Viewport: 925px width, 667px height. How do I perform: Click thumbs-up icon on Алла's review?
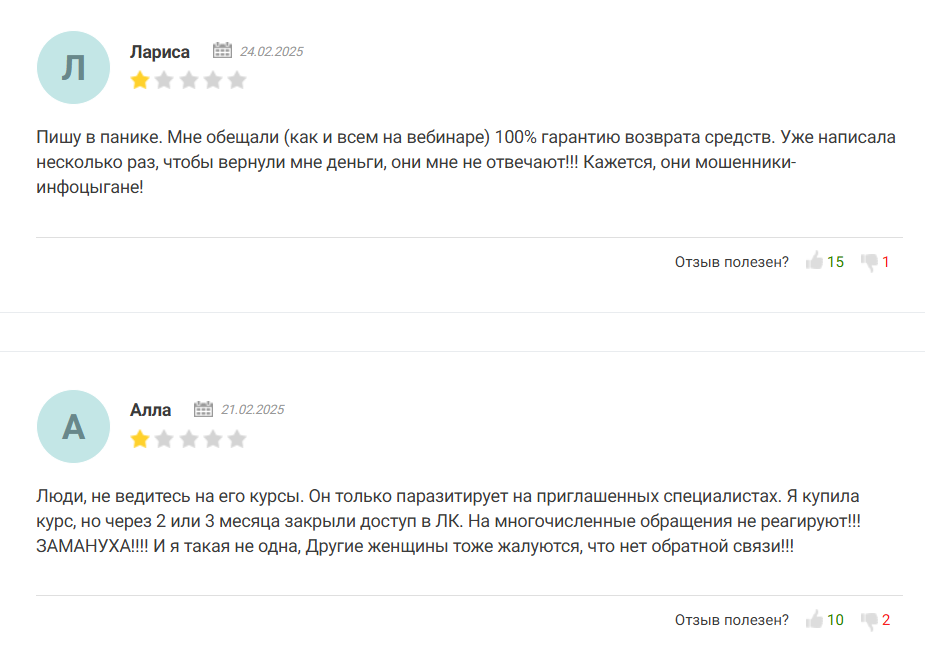814,620
